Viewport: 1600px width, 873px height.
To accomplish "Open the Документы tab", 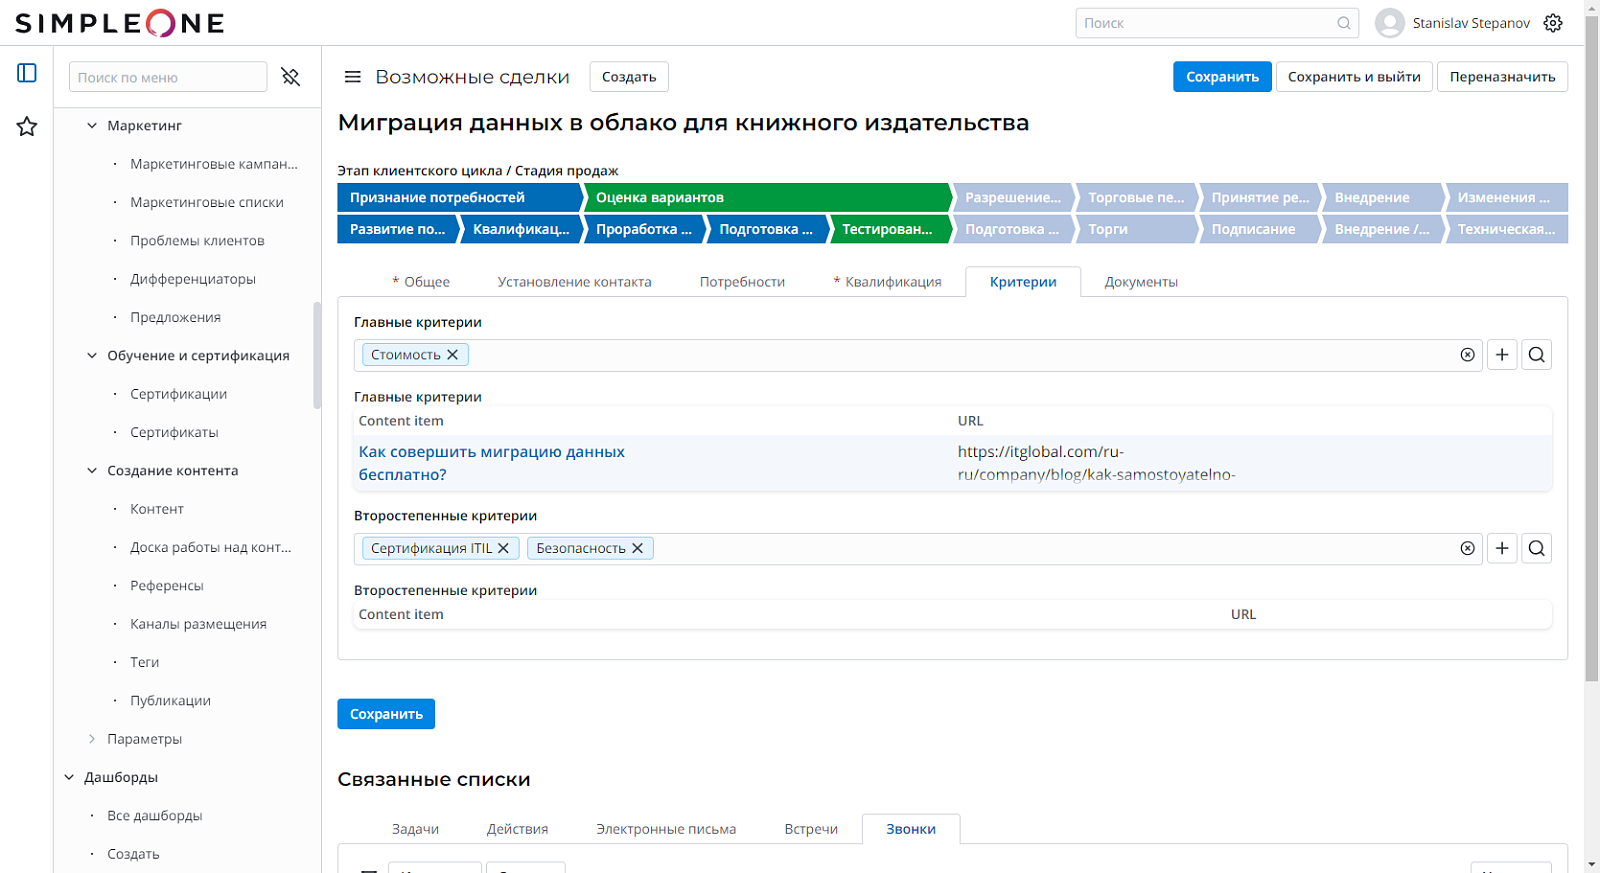I will pyautogui.click(x=1141, y=282).
